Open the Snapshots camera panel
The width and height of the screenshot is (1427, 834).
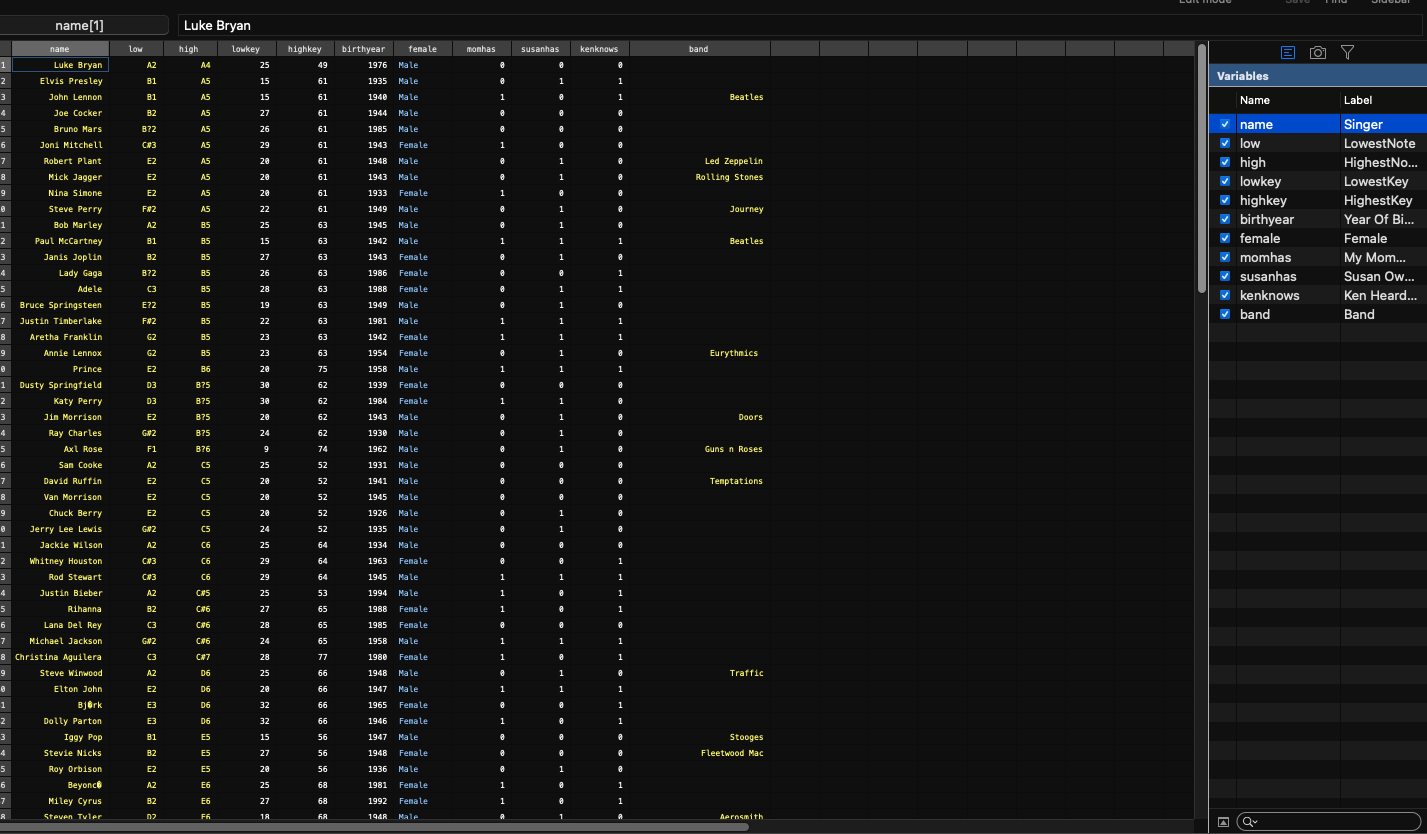(x=1318, y=52)
